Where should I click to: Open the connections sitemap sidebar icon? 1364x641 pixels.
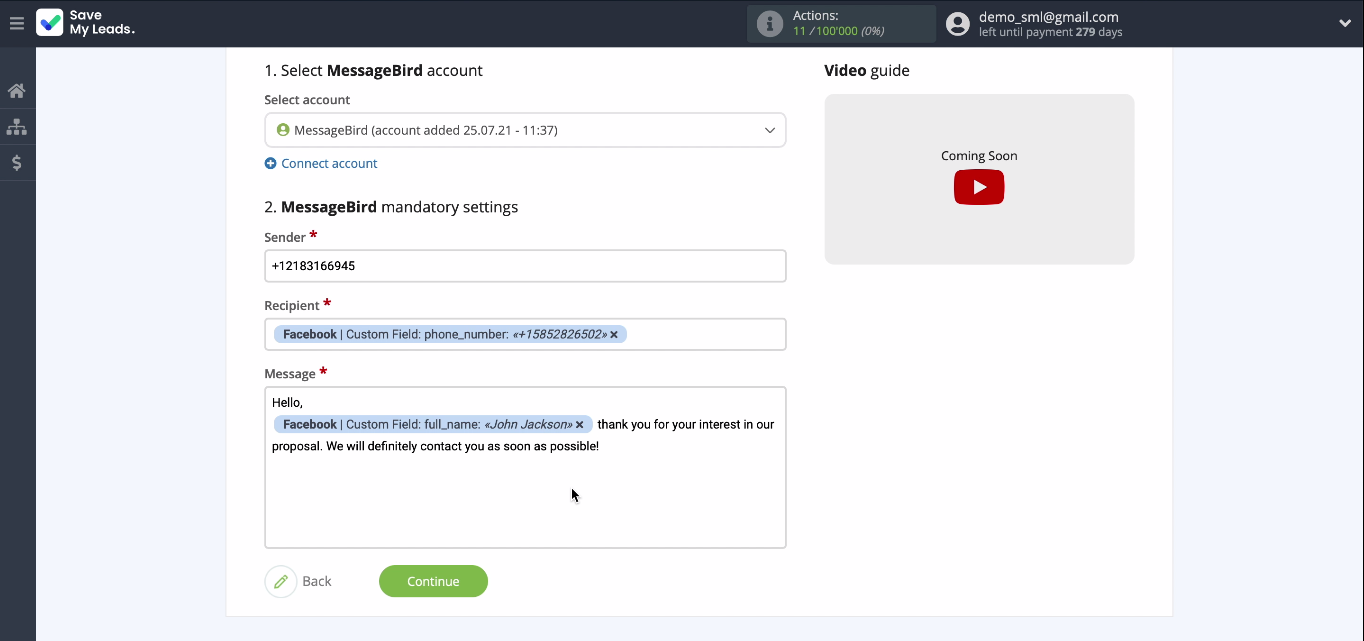click(x=16, y=127)
